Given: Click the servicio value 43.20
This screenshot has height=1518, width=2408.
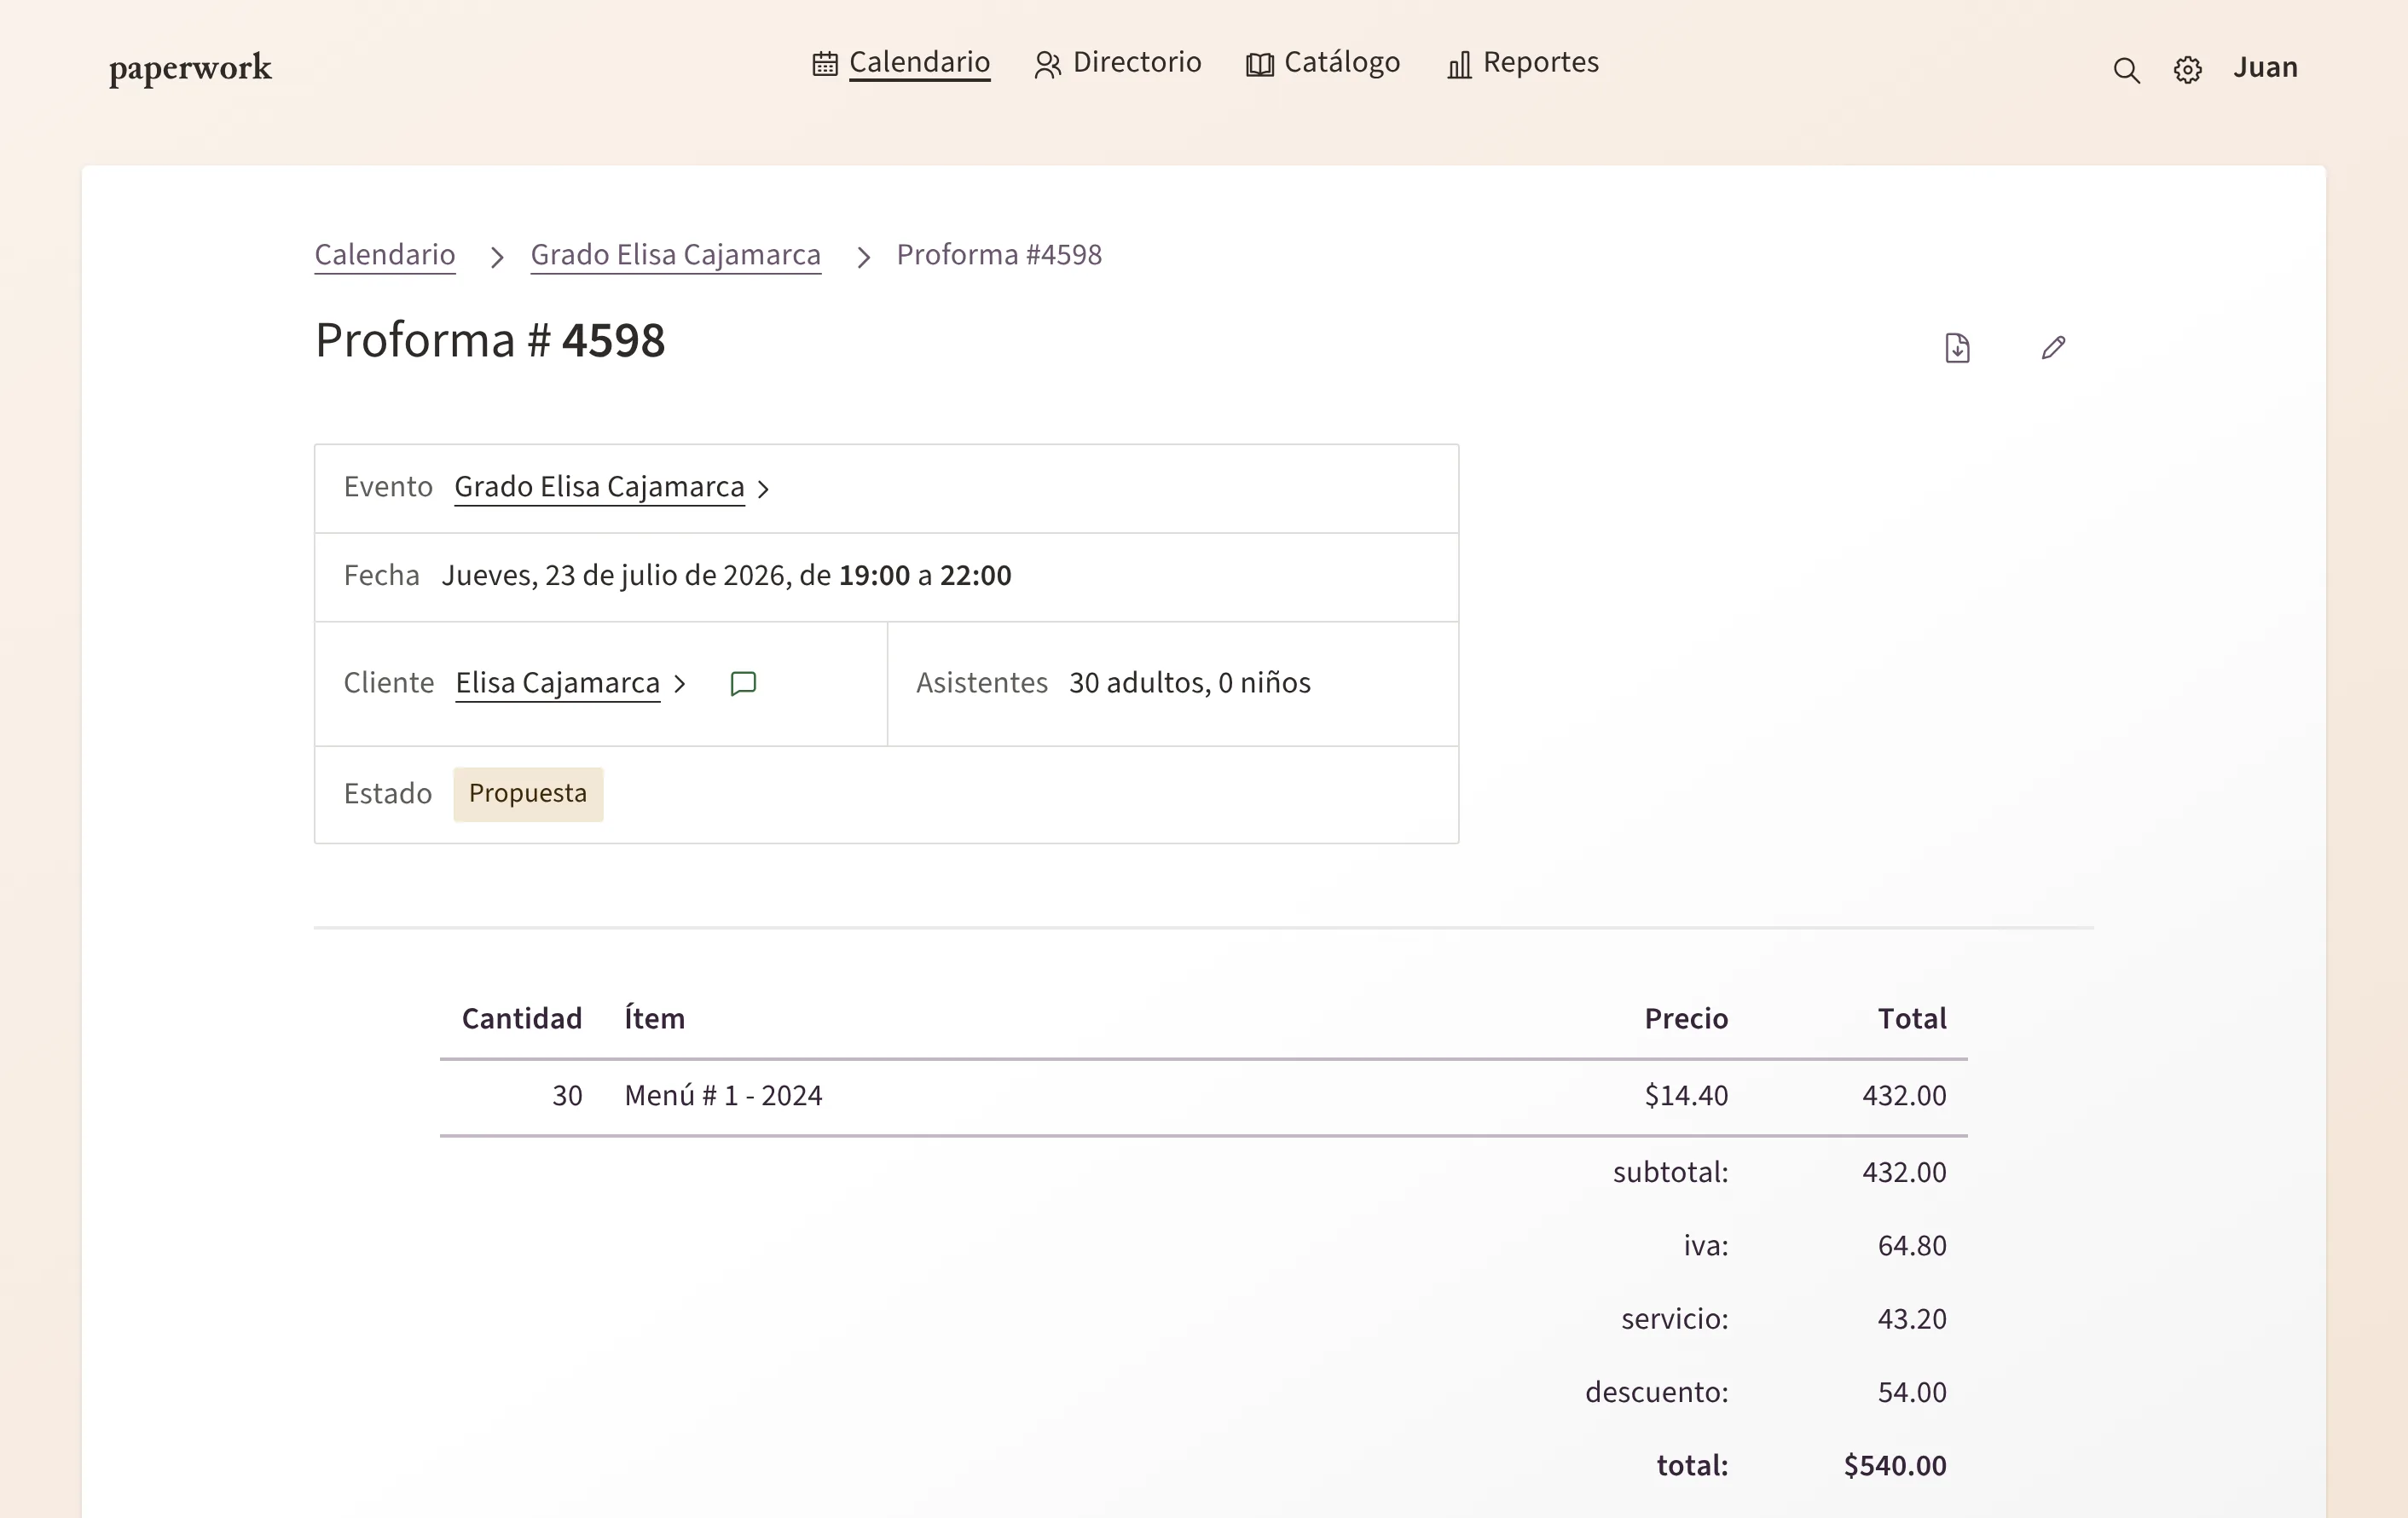Looking at the screenshot, I should point(1912,1320).
